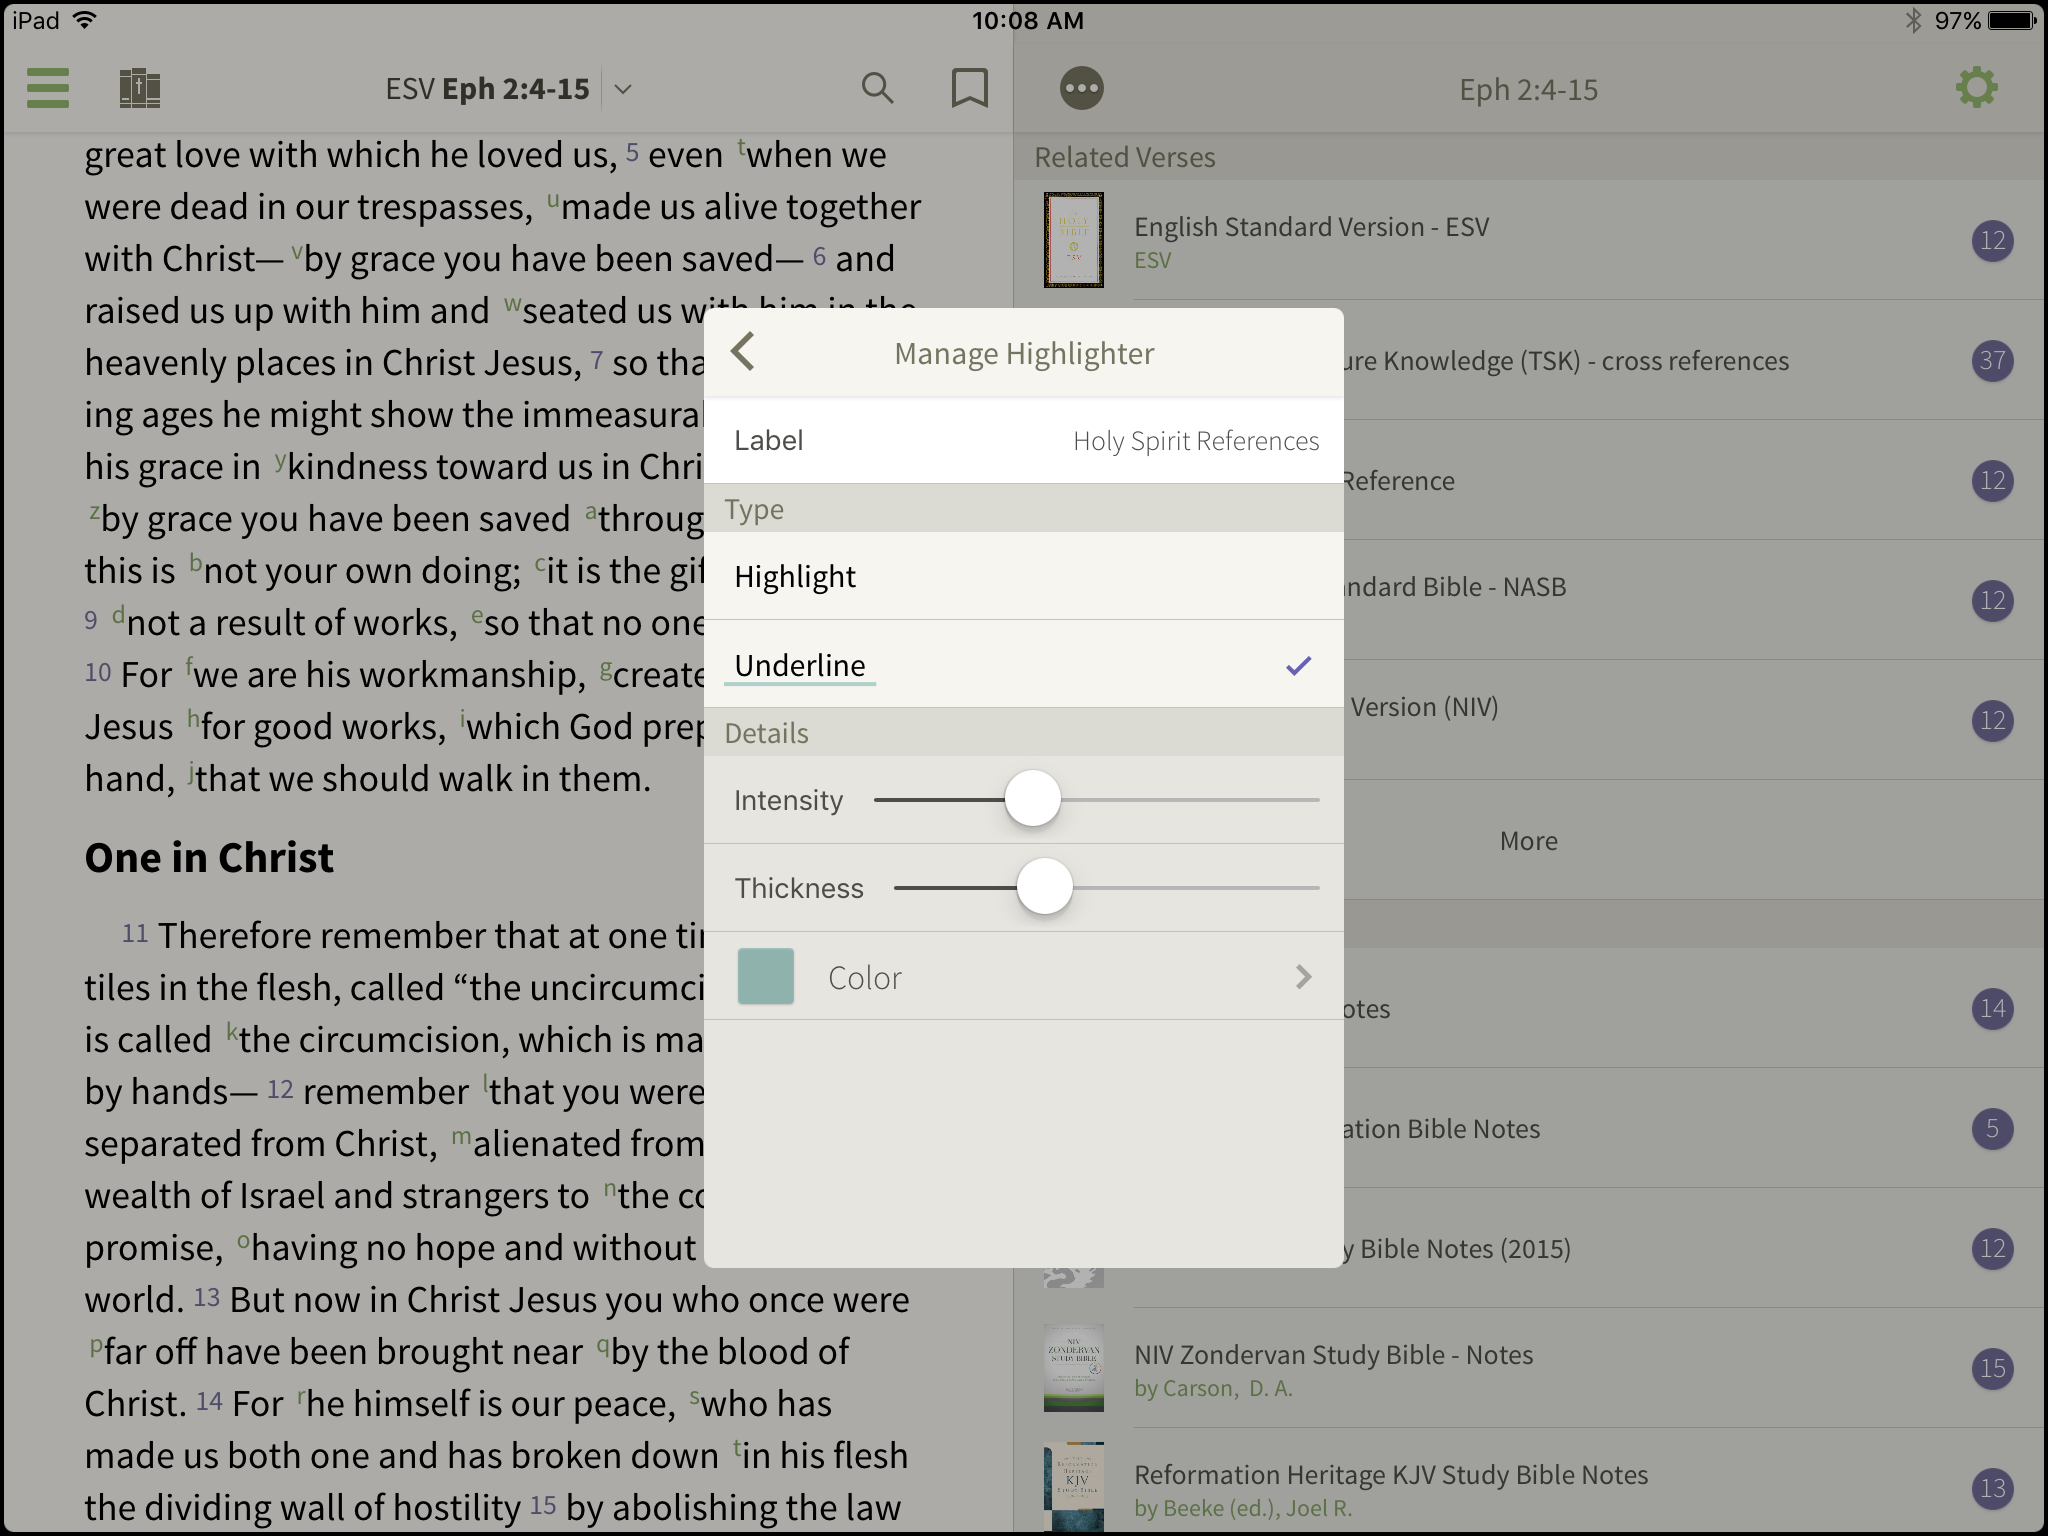Select the Highlight type

tap(1024, 576)
